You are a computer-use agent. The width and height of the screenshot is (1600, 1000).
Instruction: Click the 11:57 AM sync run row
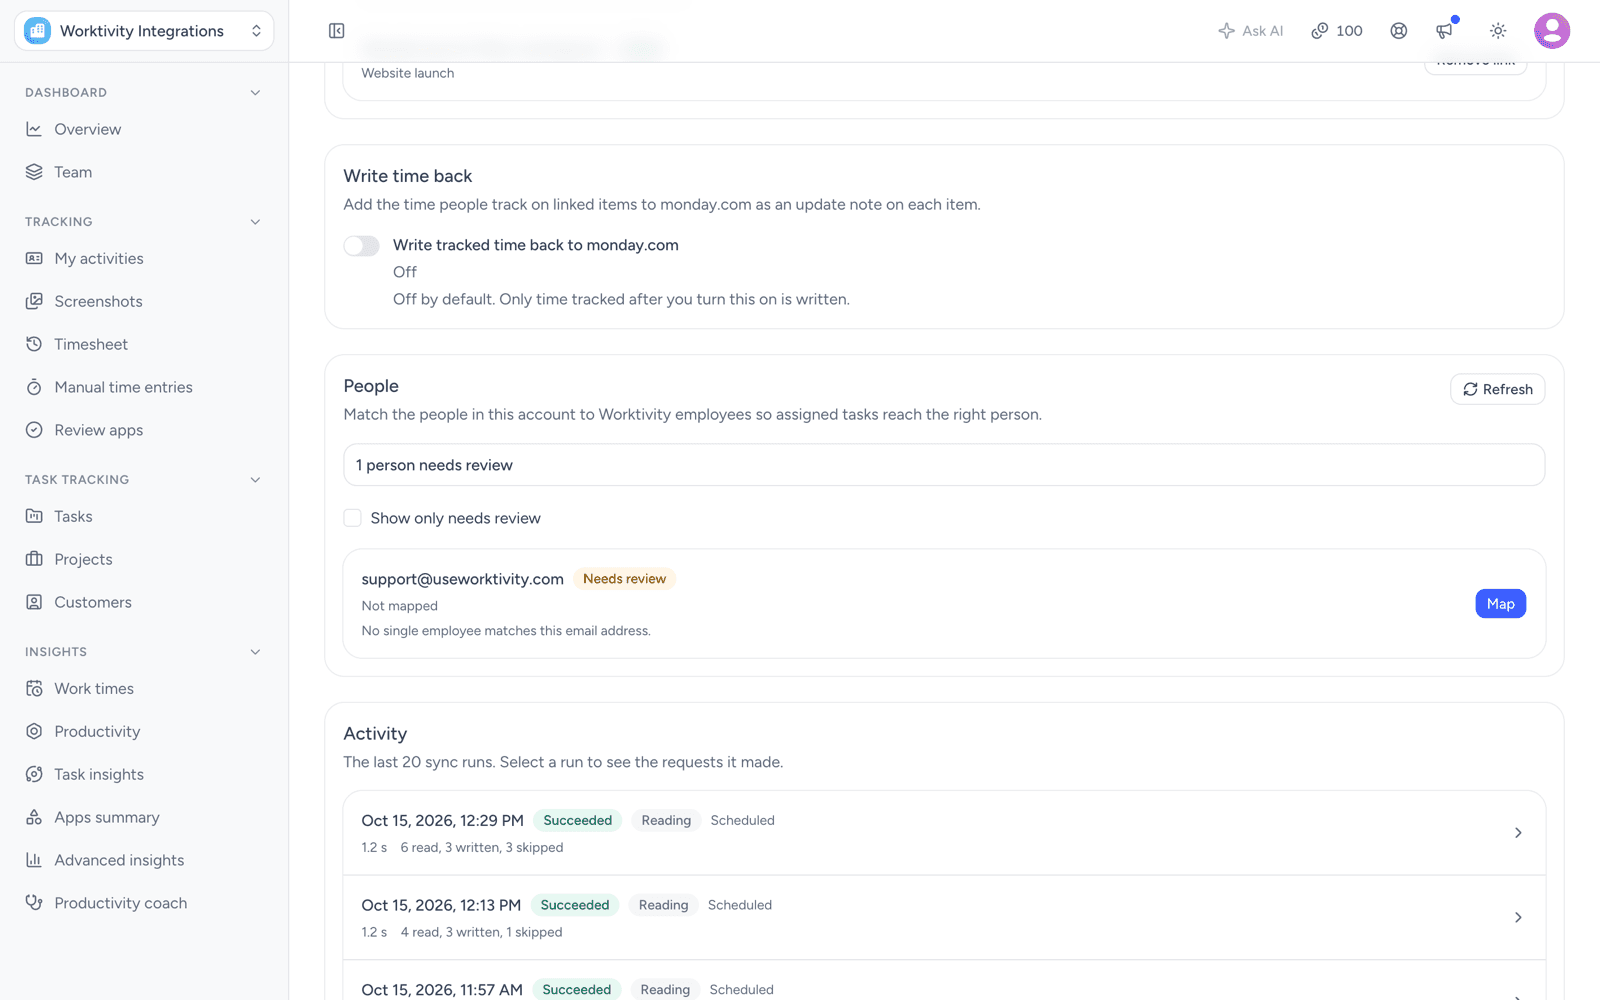[x=944, y=981]
